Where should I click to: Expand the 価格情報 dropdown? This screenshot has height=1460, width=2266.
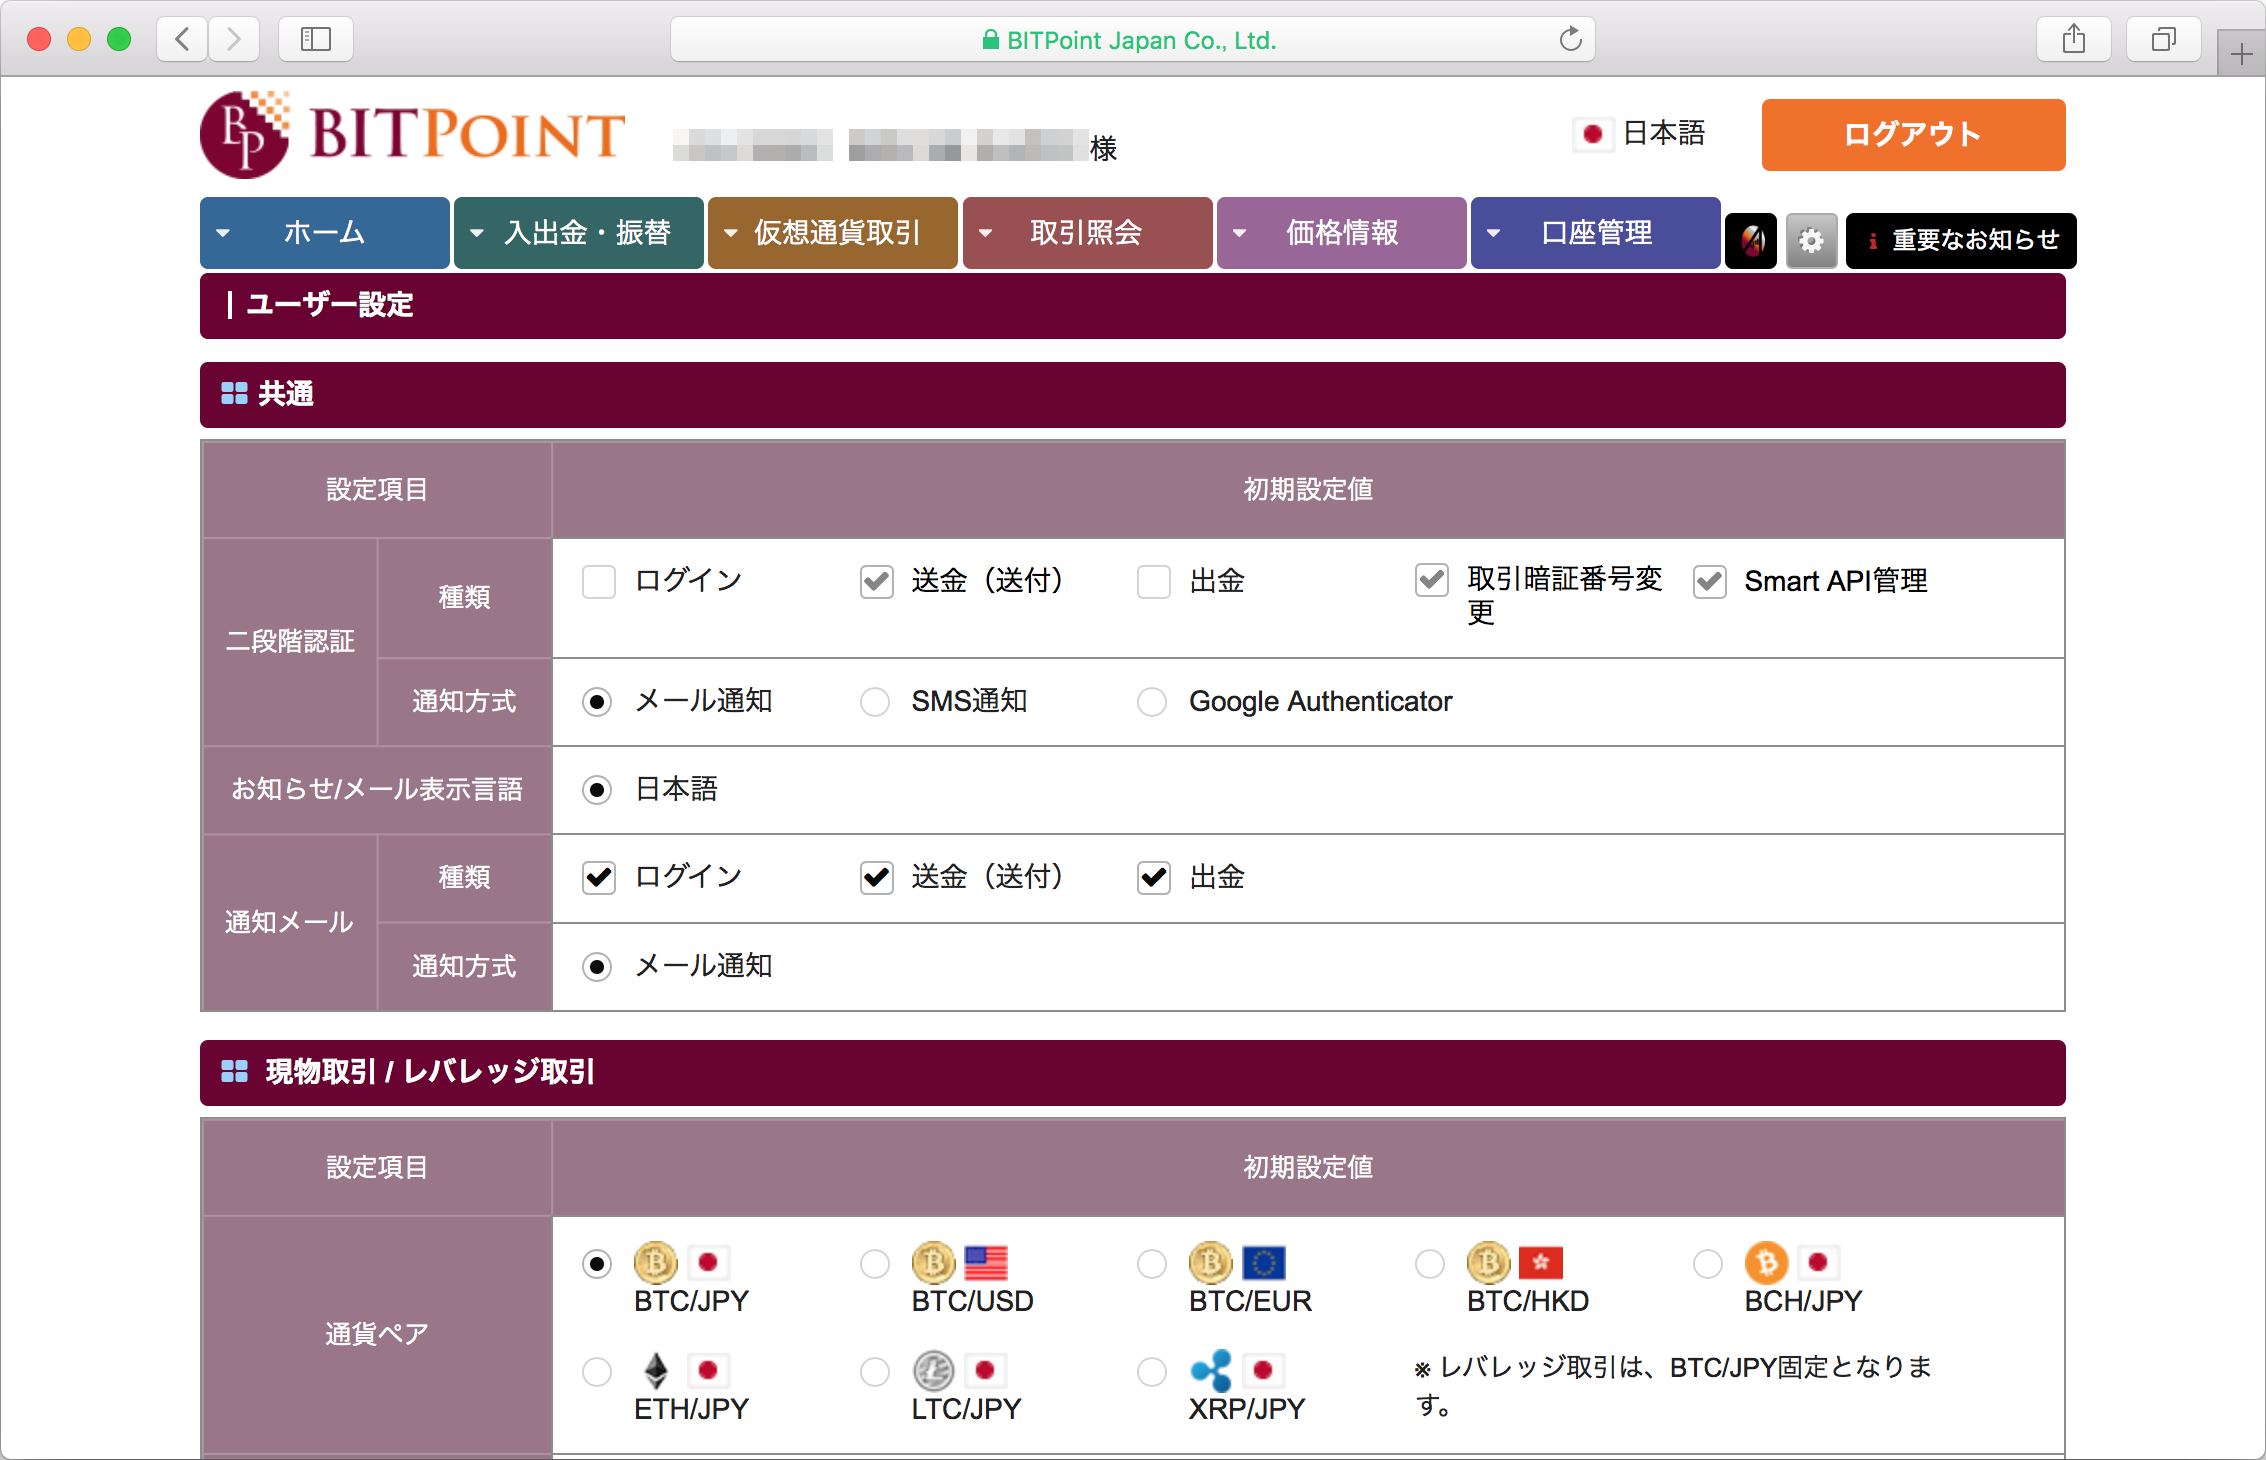point(1341,233)
